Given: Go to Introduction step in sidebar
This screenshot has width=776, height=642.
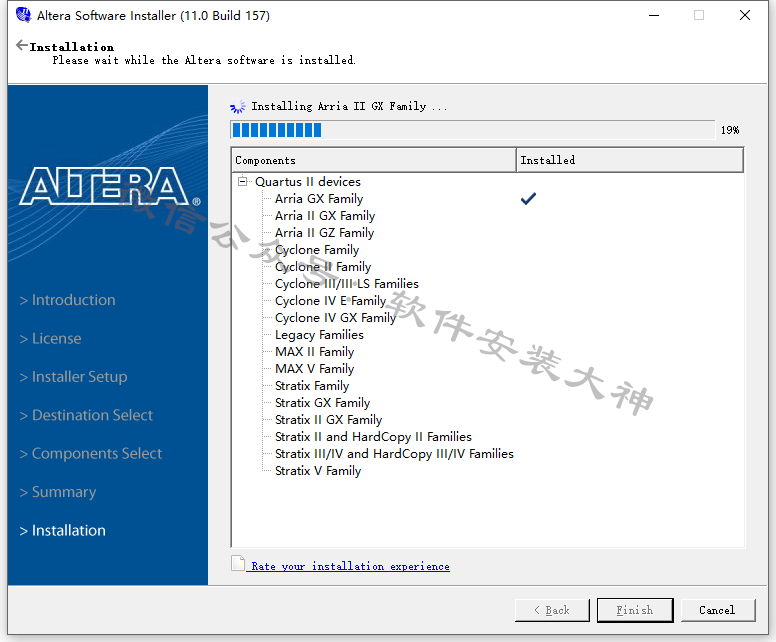Looking at the screenshot, I should click(x=67, y=300).
